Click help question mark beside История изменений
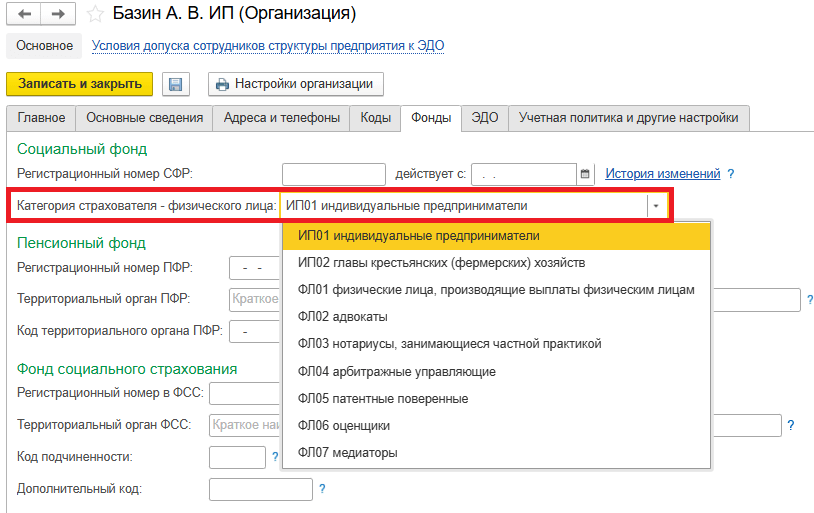 point(730,174)
